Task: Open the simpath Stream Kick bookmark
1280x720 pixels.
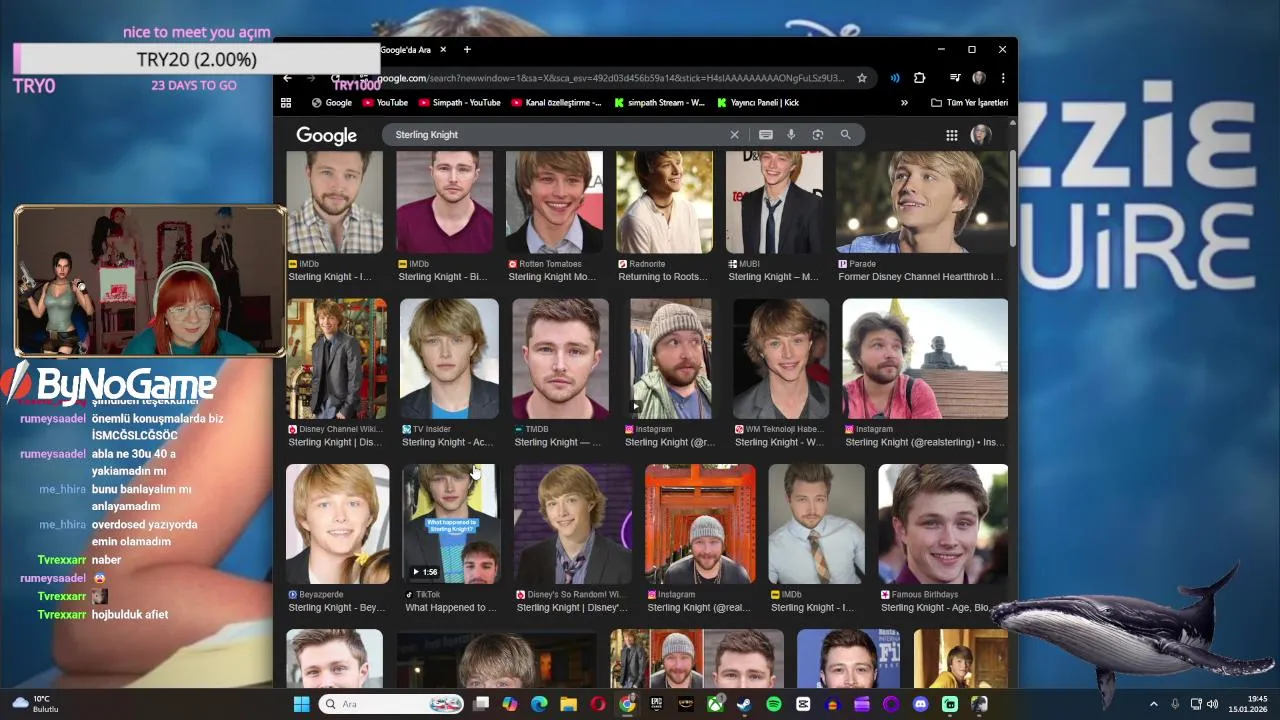Action: 659,102
